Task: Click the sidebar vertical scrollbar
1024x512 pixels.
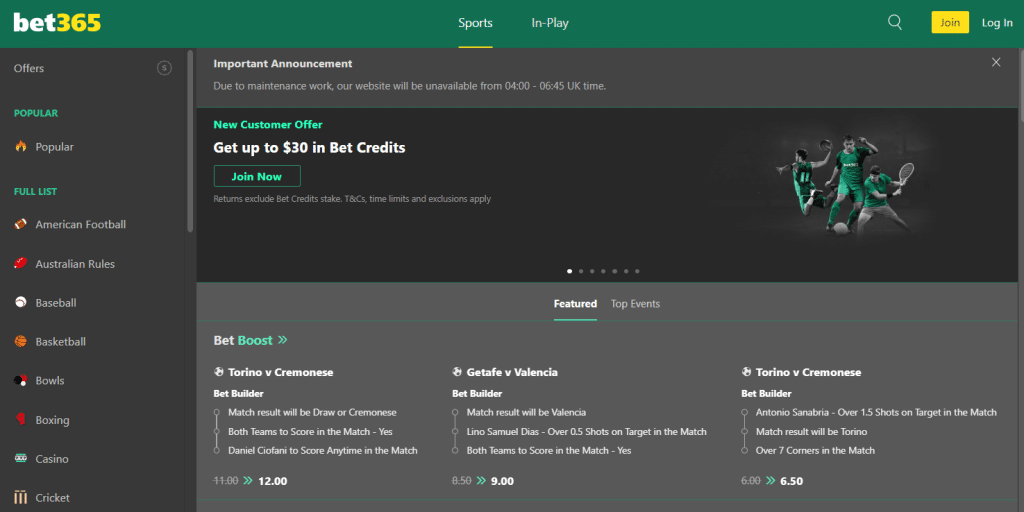Action: pos(190,140)
